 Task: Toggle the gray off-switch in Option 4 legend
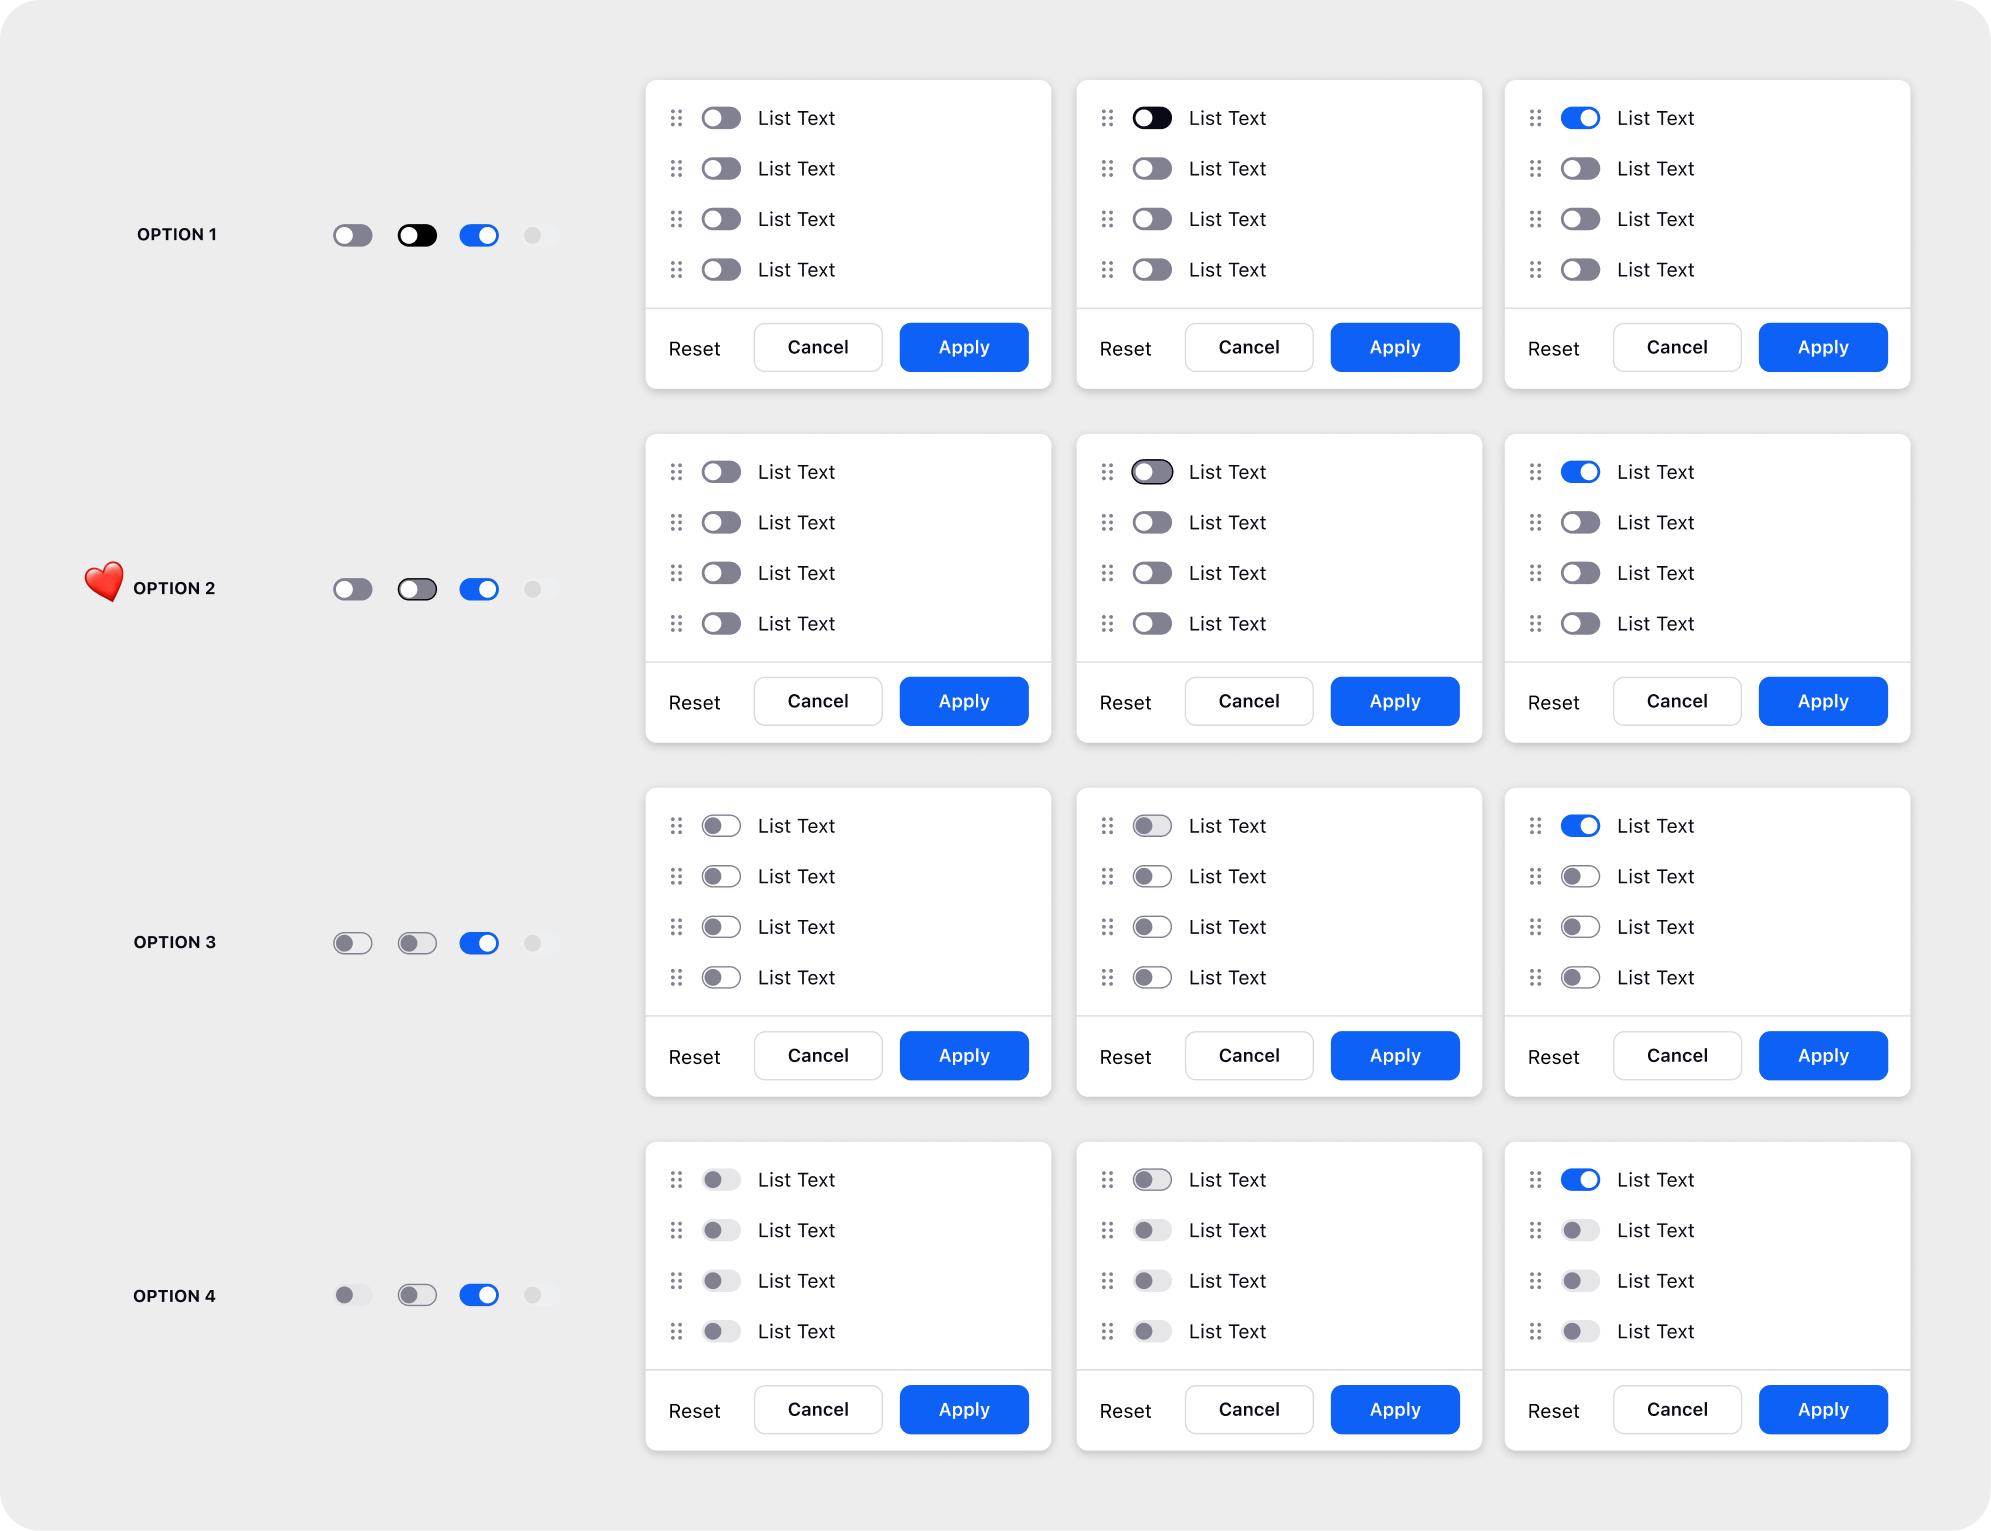click(352, 1295)
